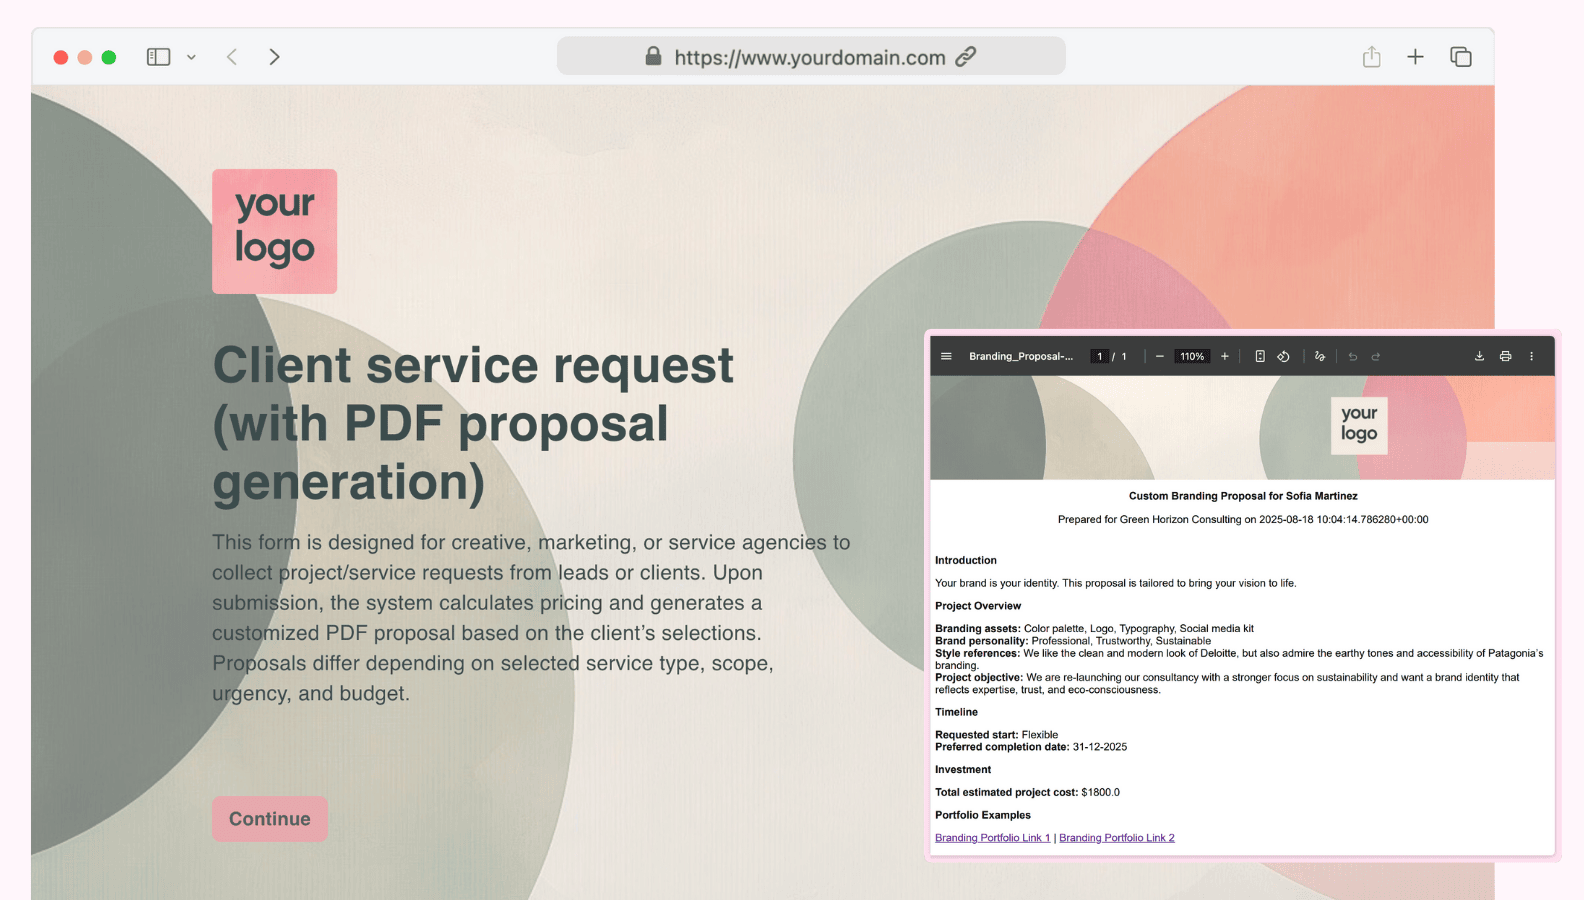Viewport: 1584px width, 900px height.
Task: Go forward with the browser forward arrow
Action: click(274, 57)
